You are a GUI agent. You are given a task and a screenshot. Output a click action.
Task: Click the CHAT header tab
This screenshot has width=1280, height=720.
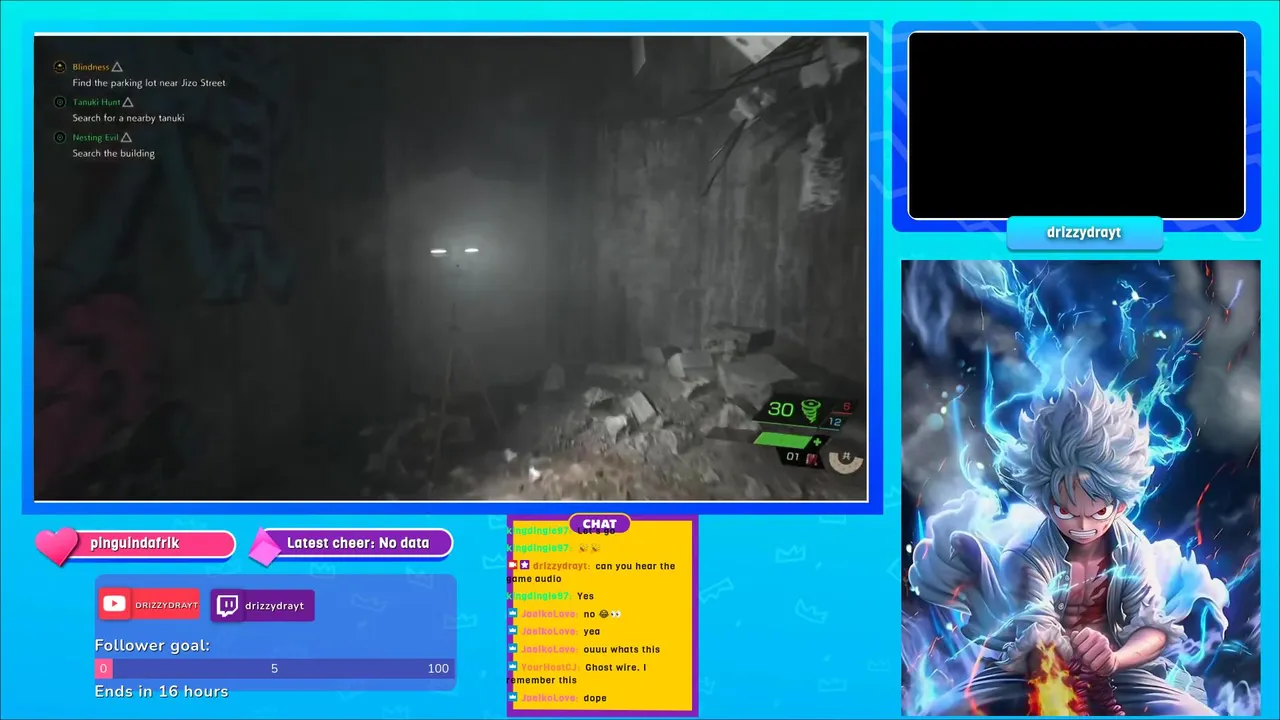(599, 524)
